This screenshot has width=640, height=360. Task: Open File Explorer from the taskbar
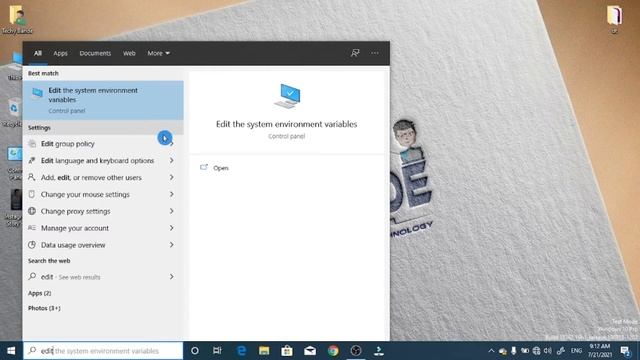coord(264,351)
